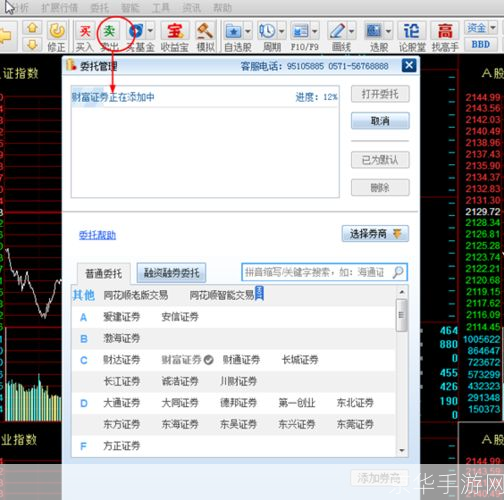Collapse broker list via 选择券商 button
The width and height of the screenshot is (504, 500).
click(x=375, y=234)
